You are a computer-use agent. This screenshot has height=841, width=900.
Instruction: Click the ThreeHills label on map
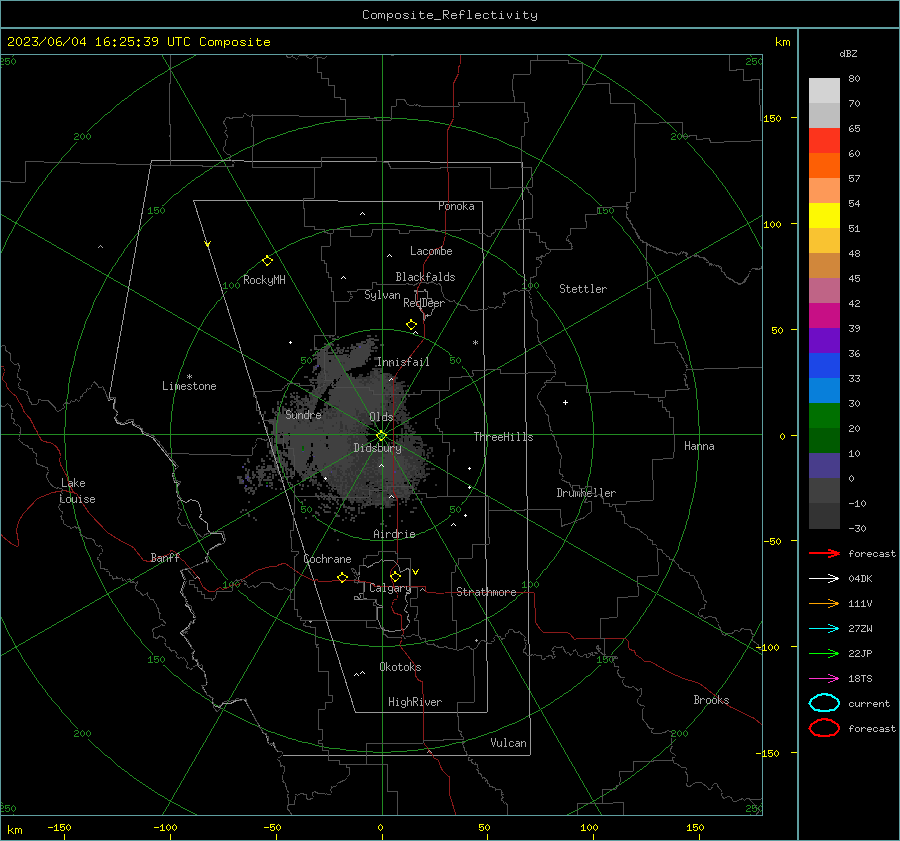click(x=503, y=437)
